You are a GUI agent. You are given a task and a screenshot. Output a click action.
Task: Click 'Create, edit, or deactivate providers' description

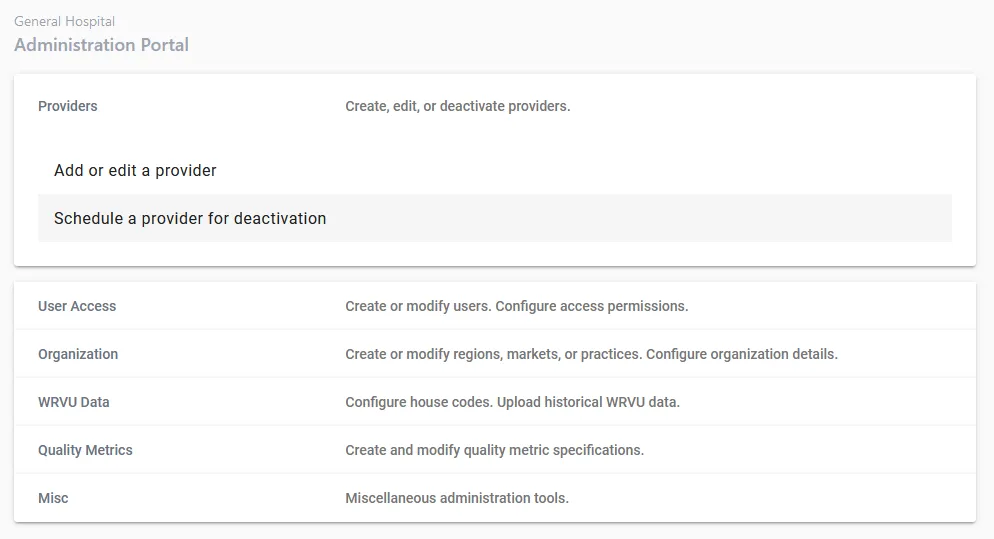(457, 106)
